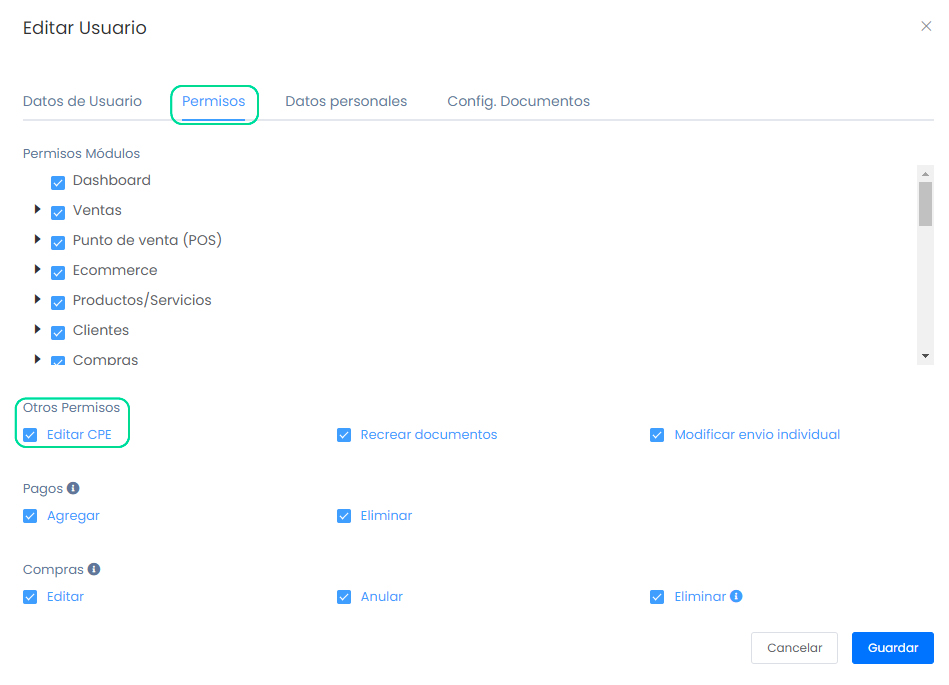
Task: Click the info icon next to Compras heading
Action: click(x=94, y=569)
